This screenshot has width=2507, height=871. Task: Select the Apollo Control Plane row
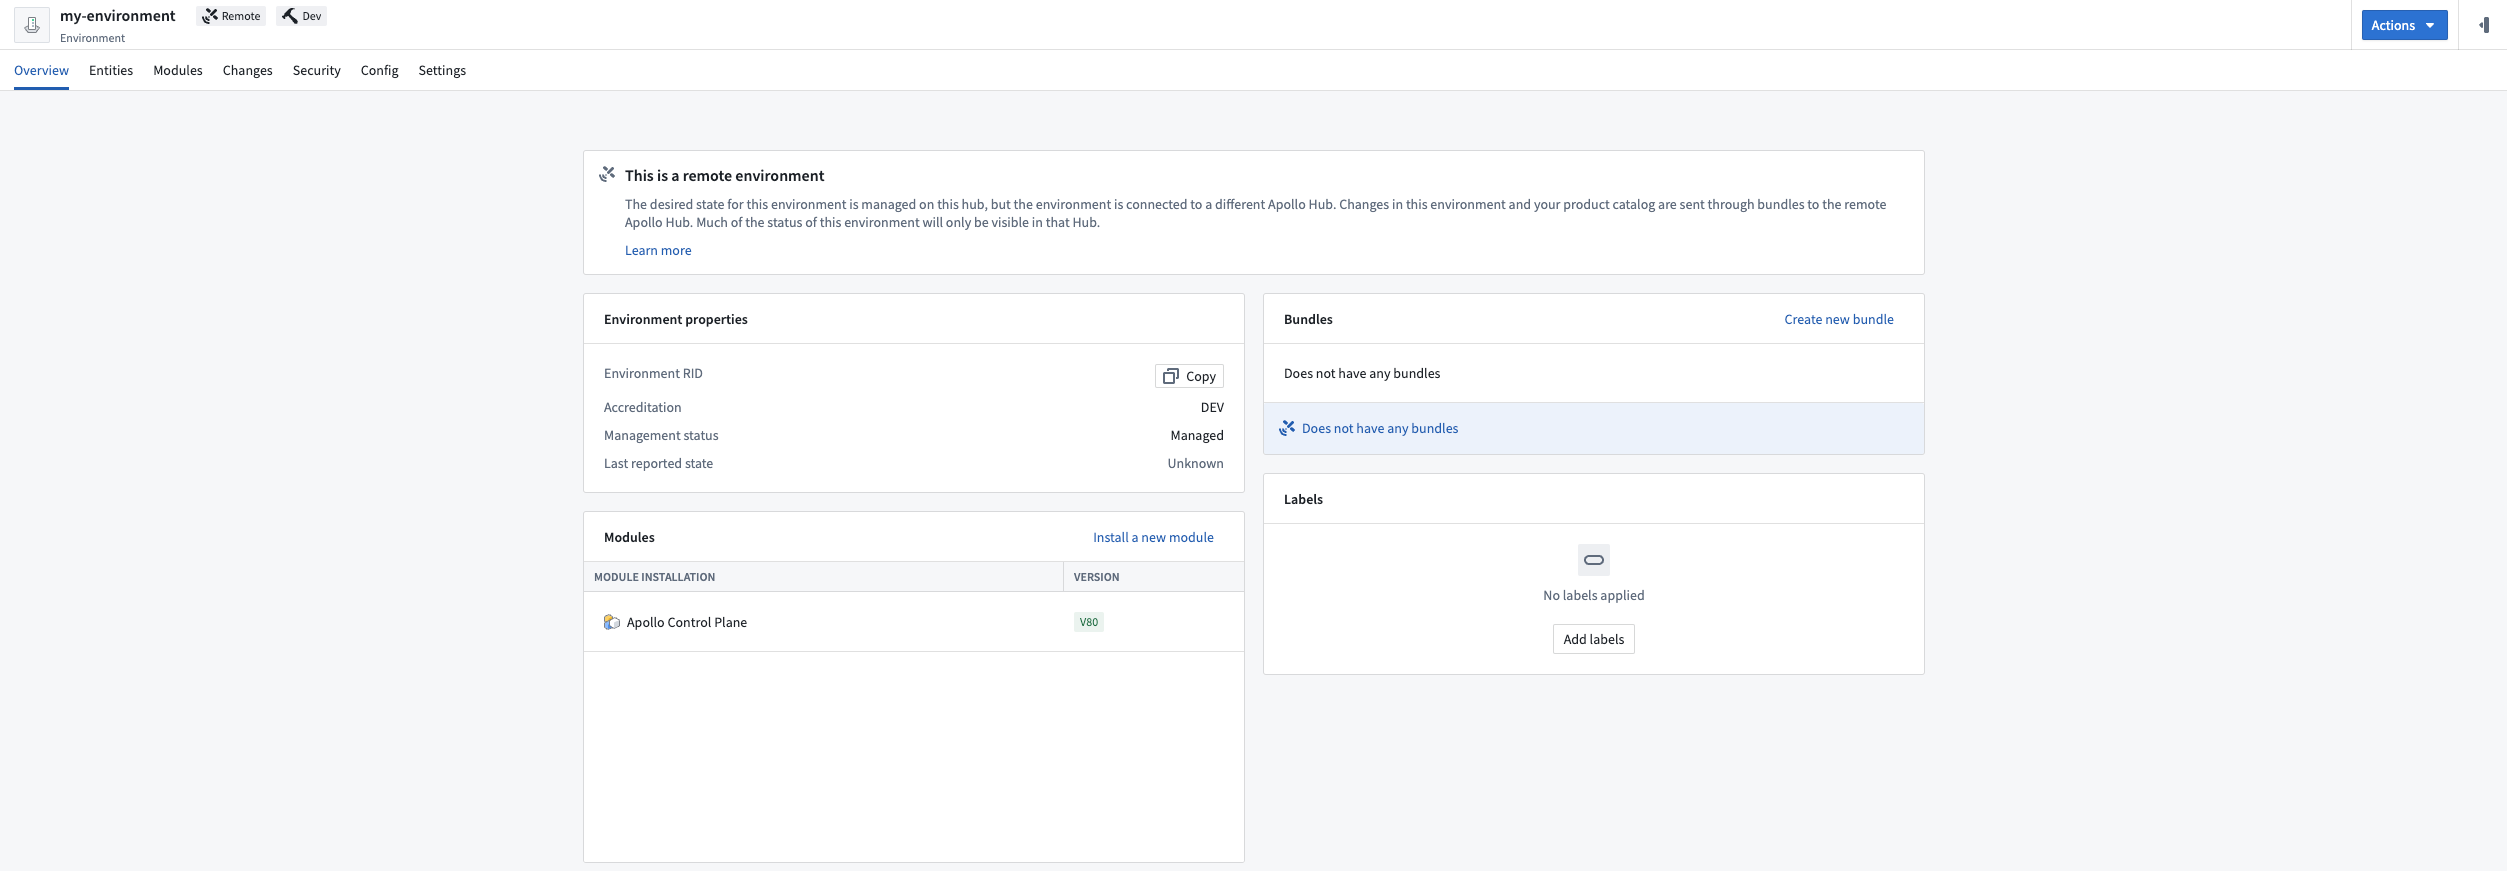tap(914, 622)
